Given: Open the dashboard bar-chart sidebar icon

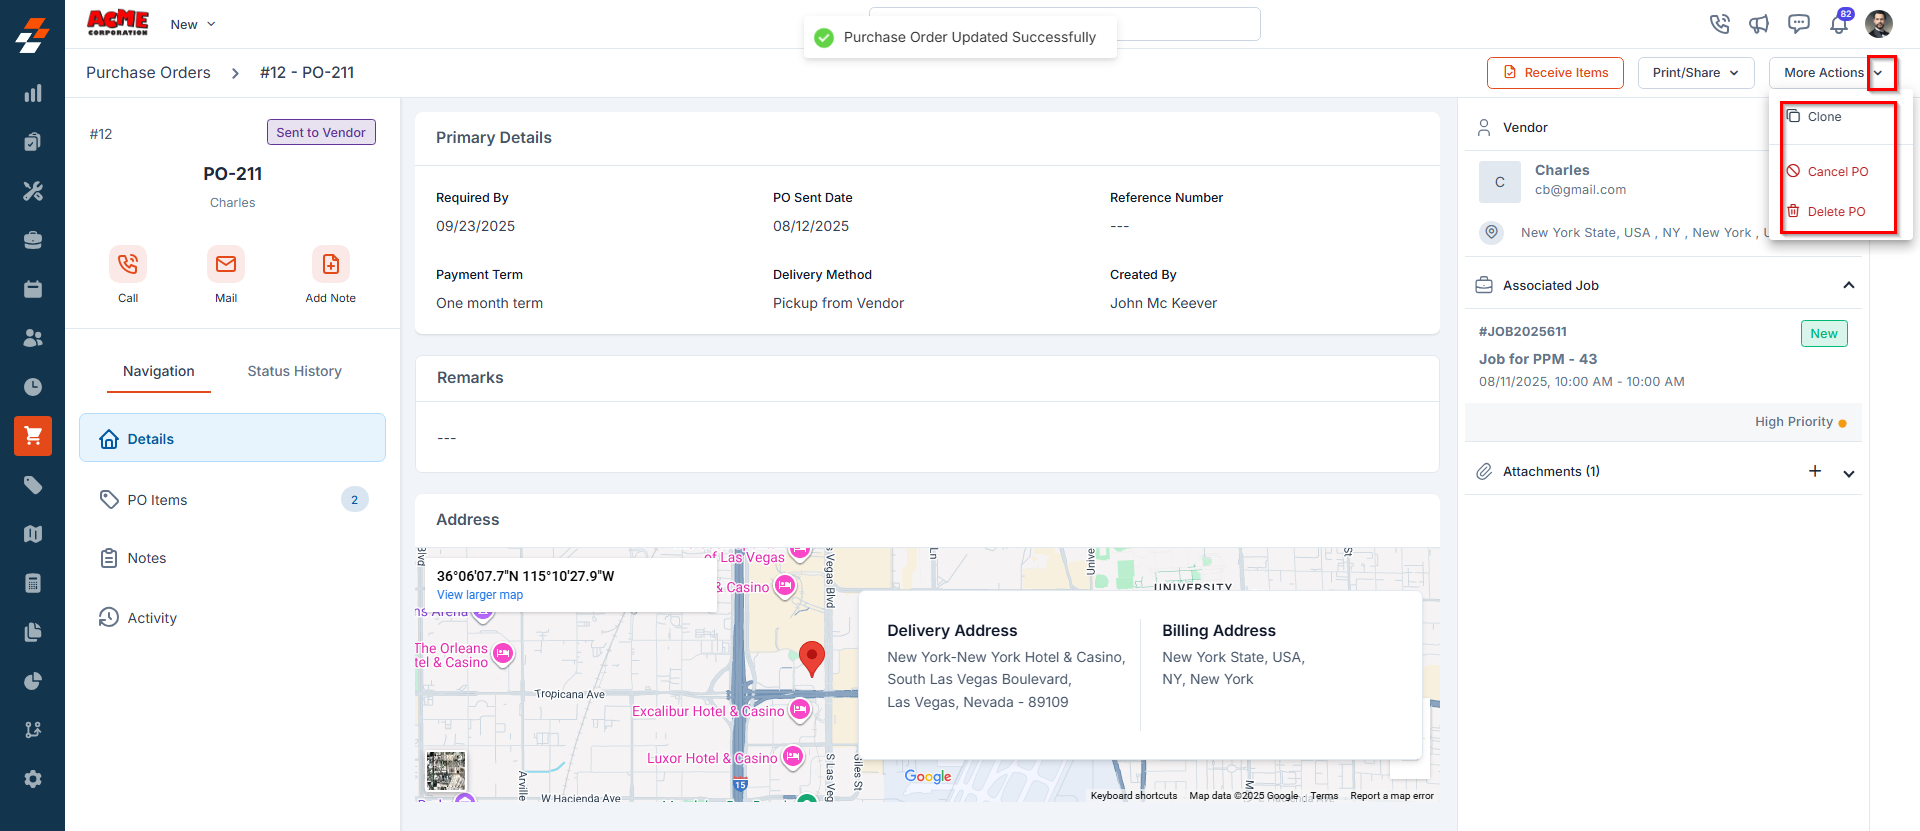Looking at the screenshot, I should (33, 93).
